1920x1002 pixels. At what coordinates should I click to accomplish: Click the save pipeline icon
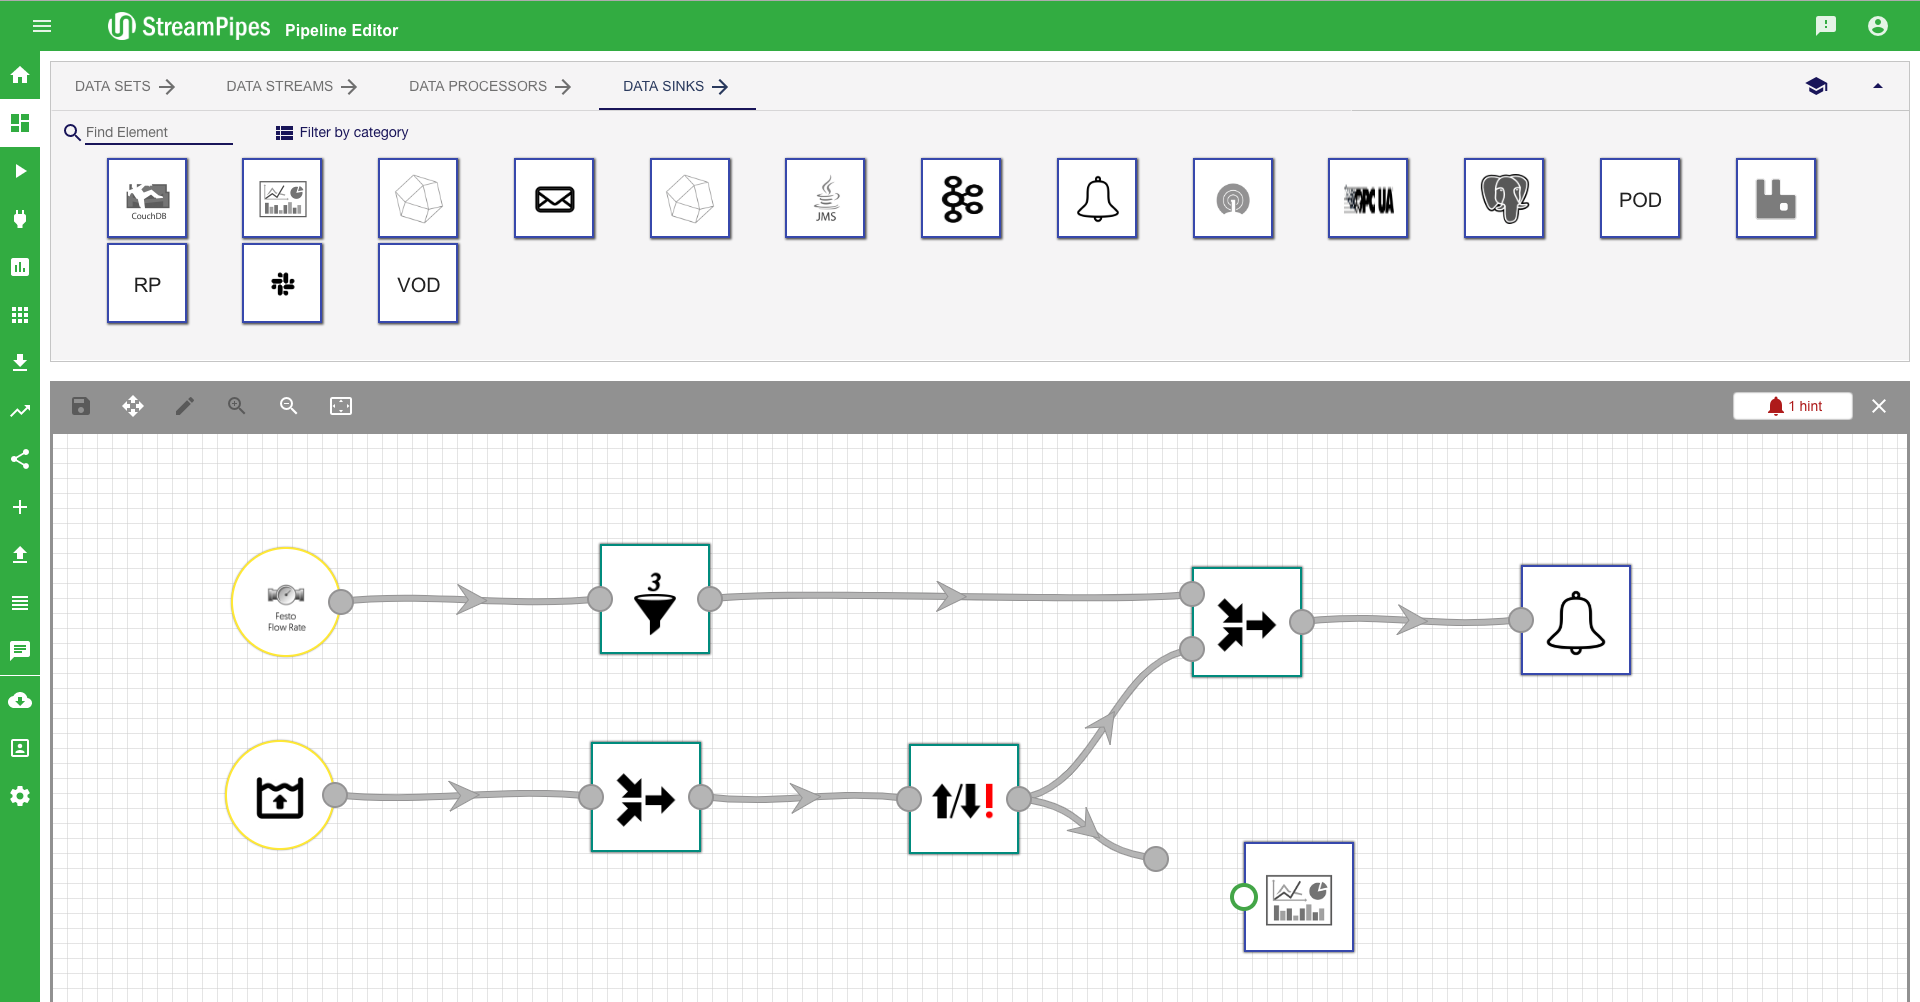(81, 406)
